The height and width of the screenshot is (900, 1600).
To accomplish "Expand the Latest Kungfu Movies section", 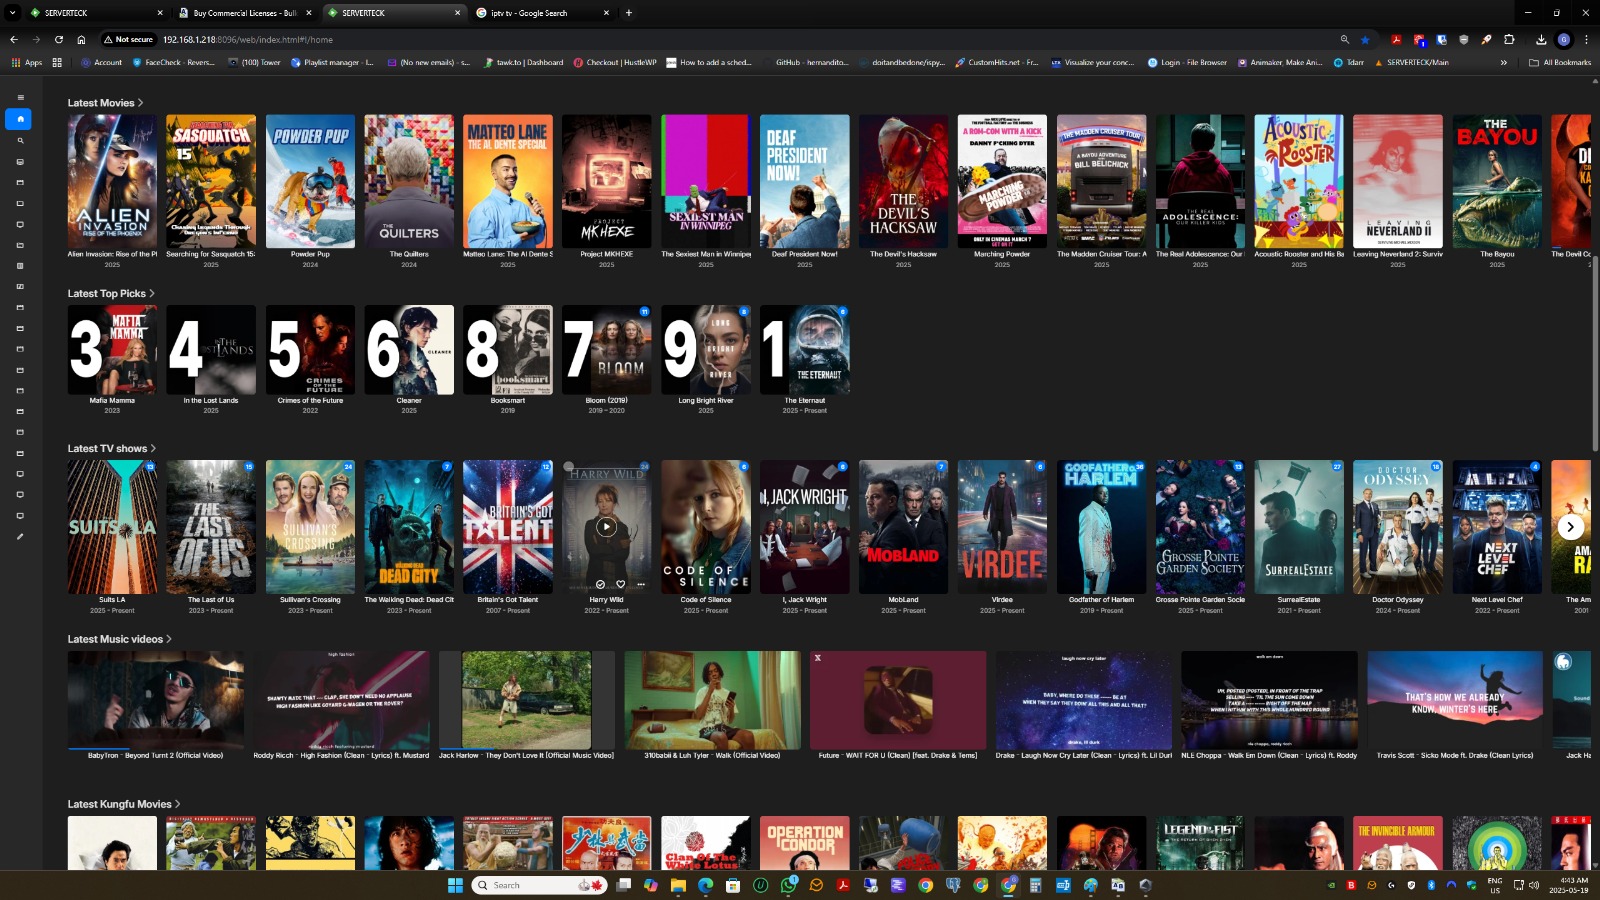I will point(123,804).
